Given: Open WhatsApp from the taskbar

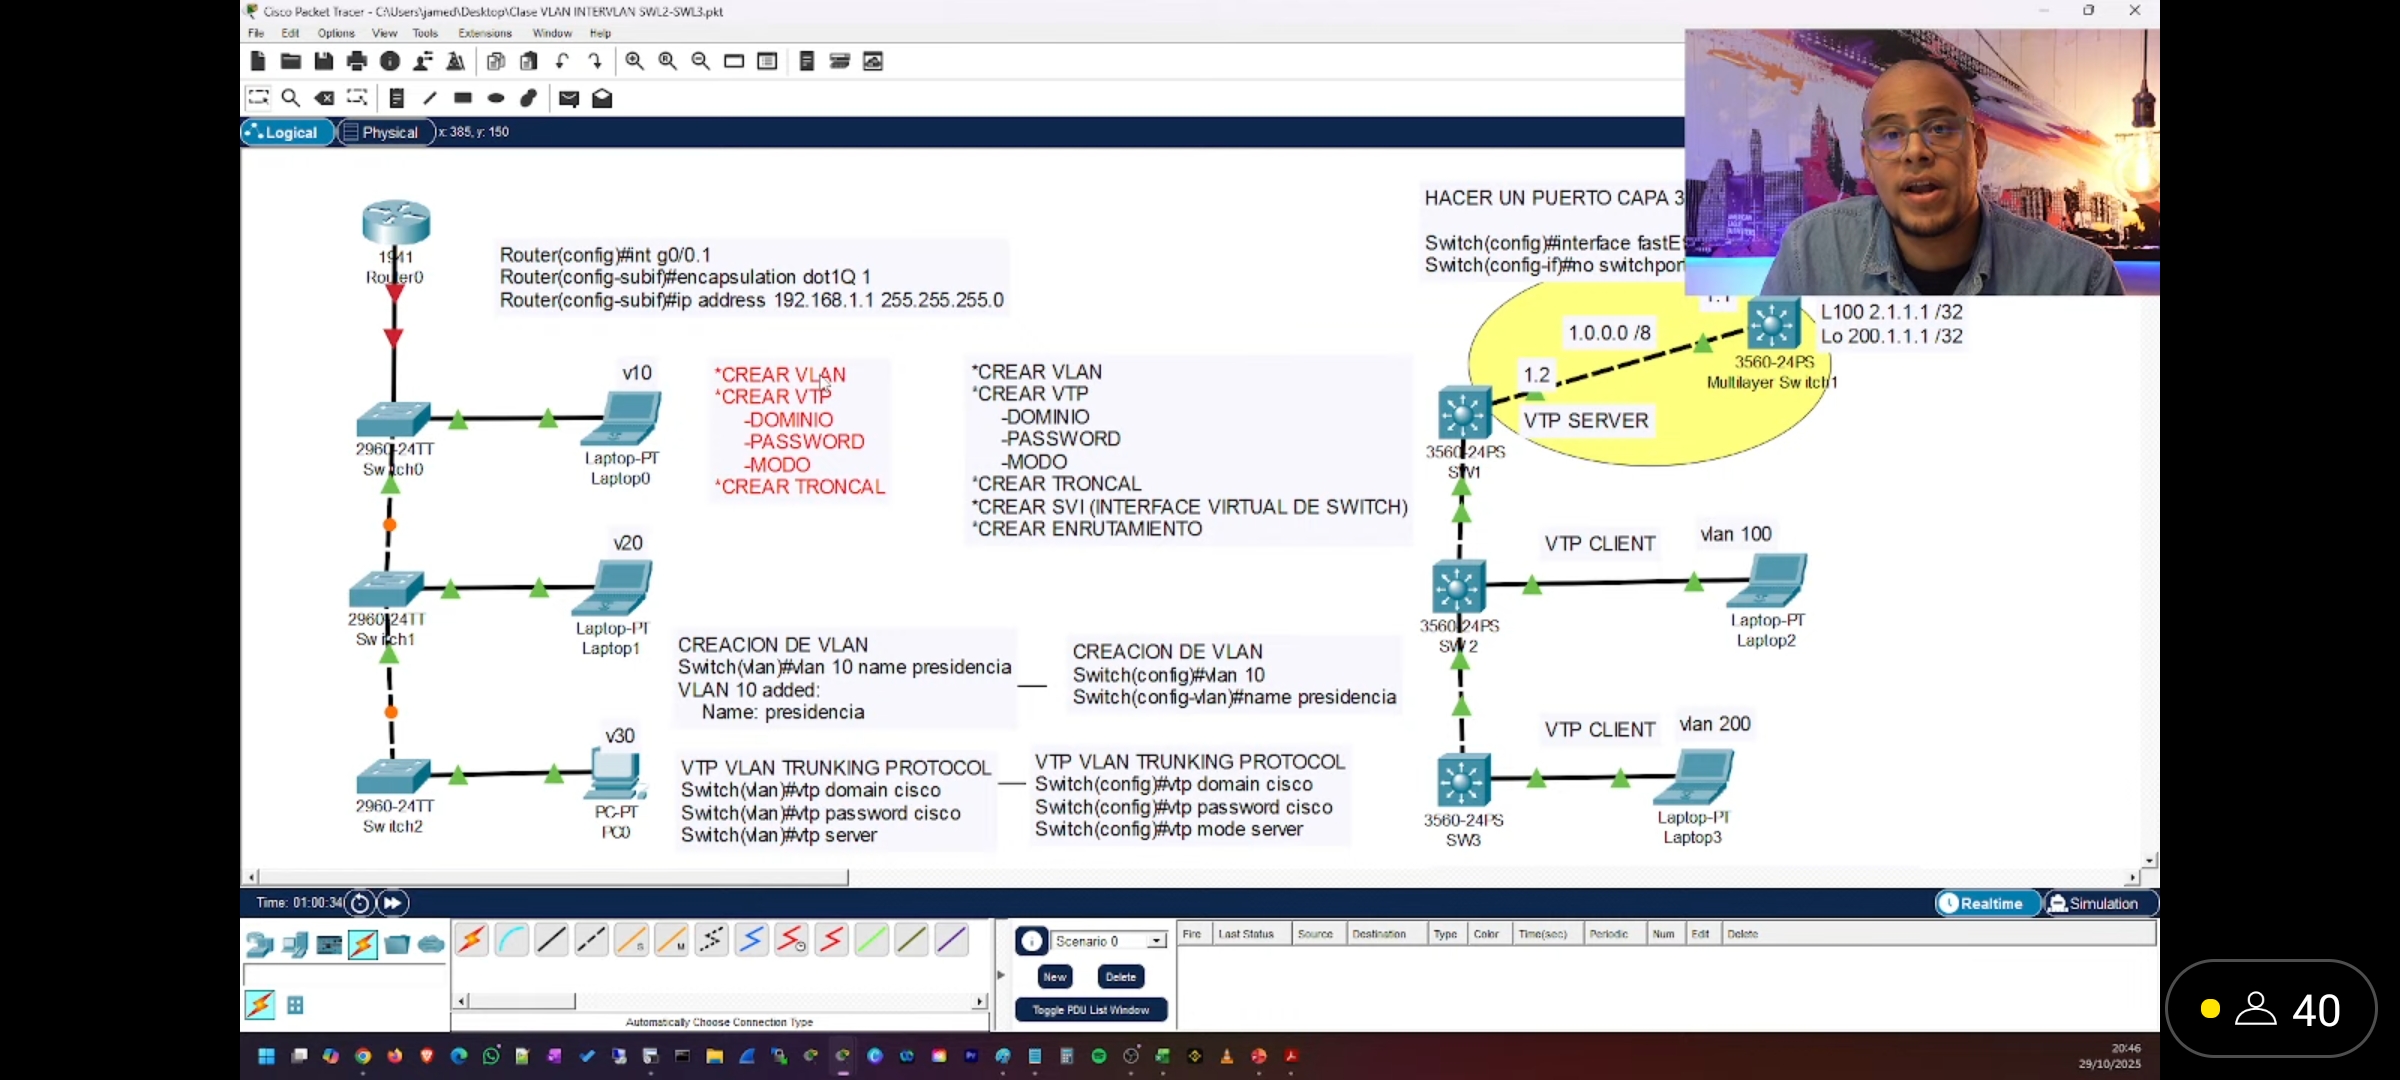Looking at the screenshot, I should [x=491, y=1056].
